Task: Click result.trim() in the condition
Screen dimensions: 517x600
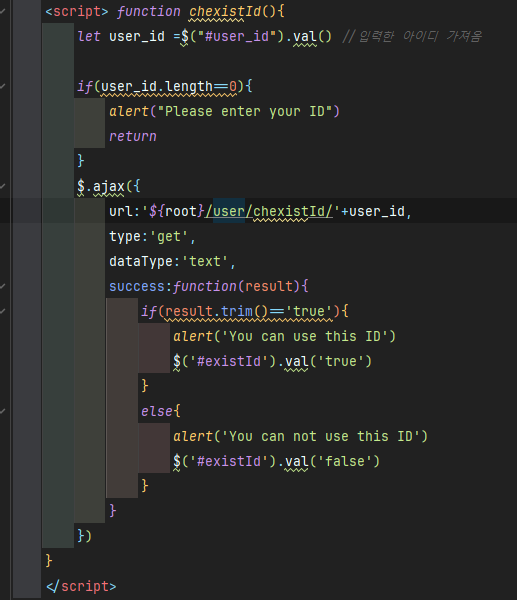Action: [217, 311]
